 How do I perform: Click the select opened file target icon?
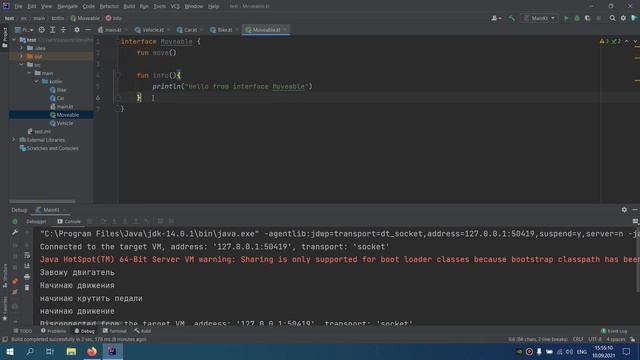[x=42, y=30]
